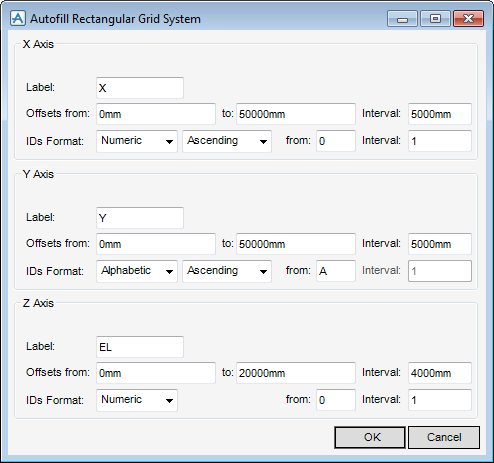Maximize the Autofill Rectangular Grid System window
The height and width of the screenshot is (463, 494).
(x=435, y=19)
